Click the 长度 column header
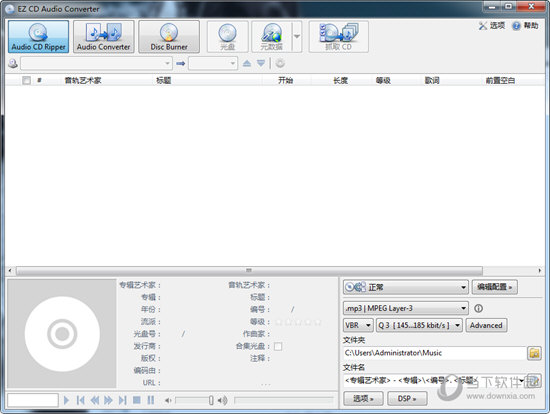550x414 pixels. (340, 80)
